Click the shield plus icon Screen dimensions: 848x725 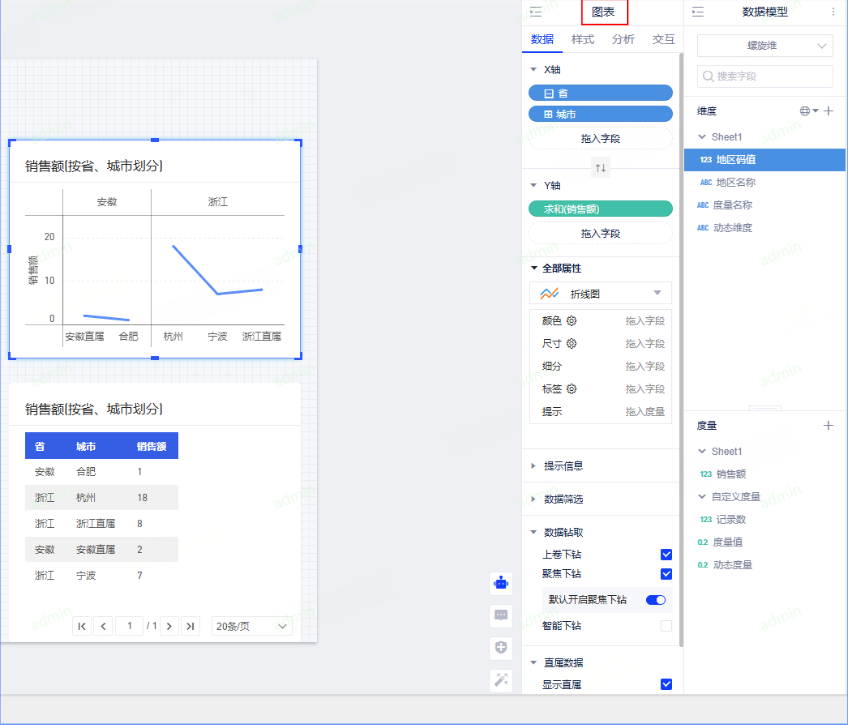pyautogui.click(x=502, y=647)
